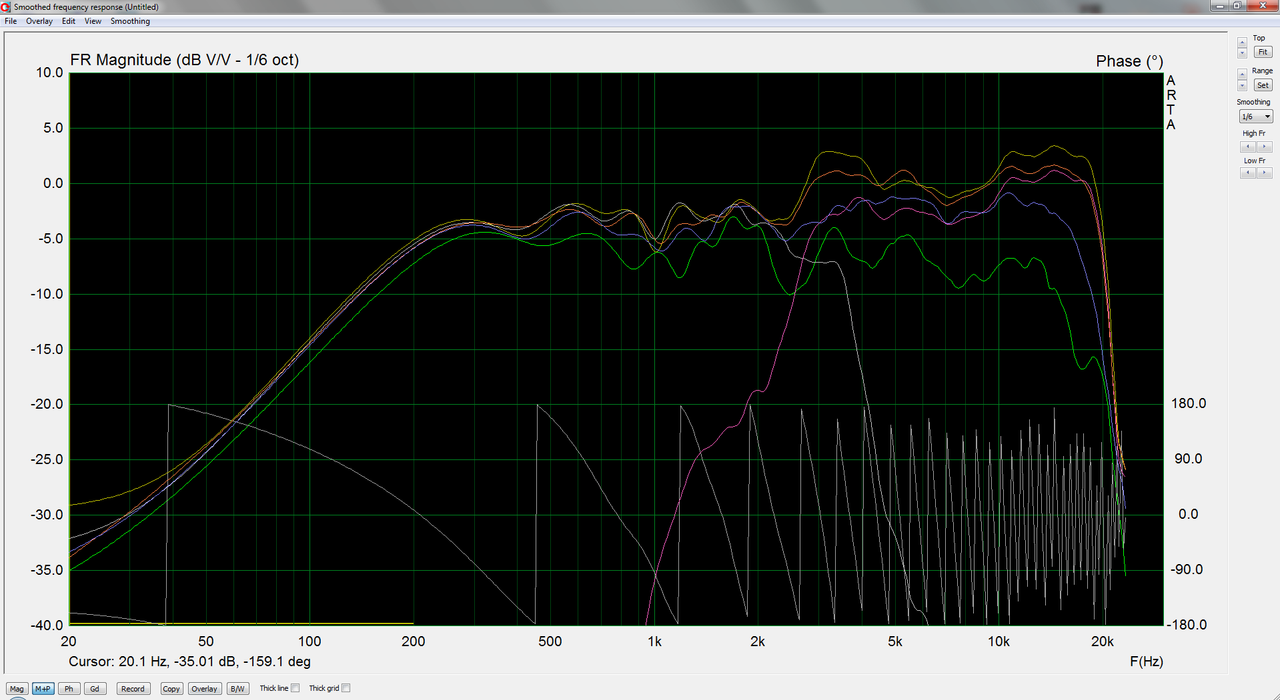Switch to Mag display mode
This screenshot has height=700, width=1280.
(17, 688)
